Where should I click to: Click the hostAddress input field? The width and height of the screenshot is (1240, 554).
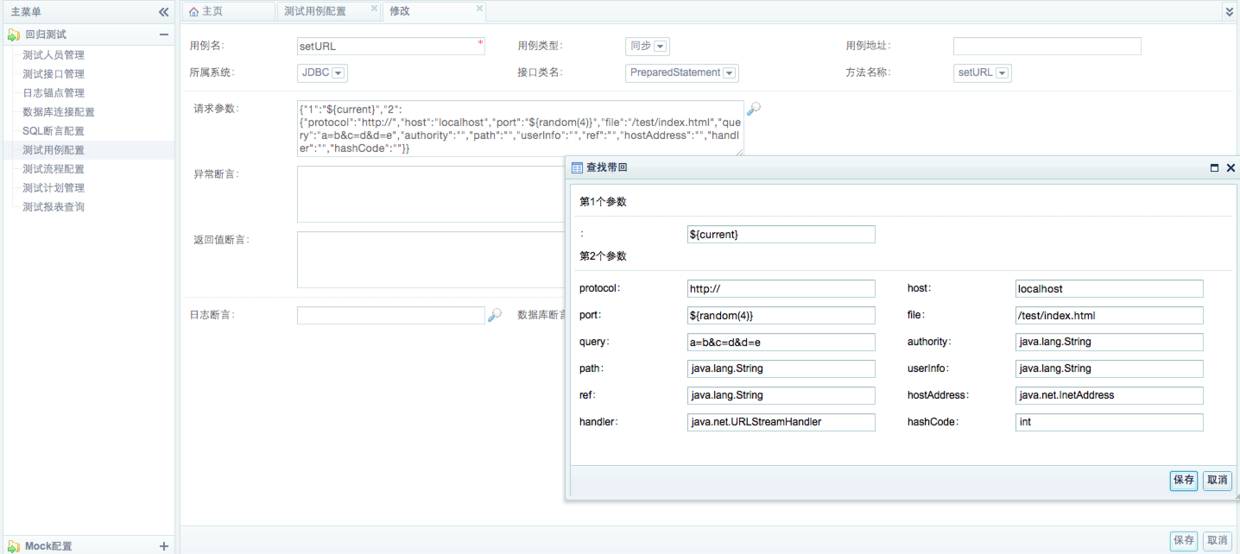pos(1108,395)
